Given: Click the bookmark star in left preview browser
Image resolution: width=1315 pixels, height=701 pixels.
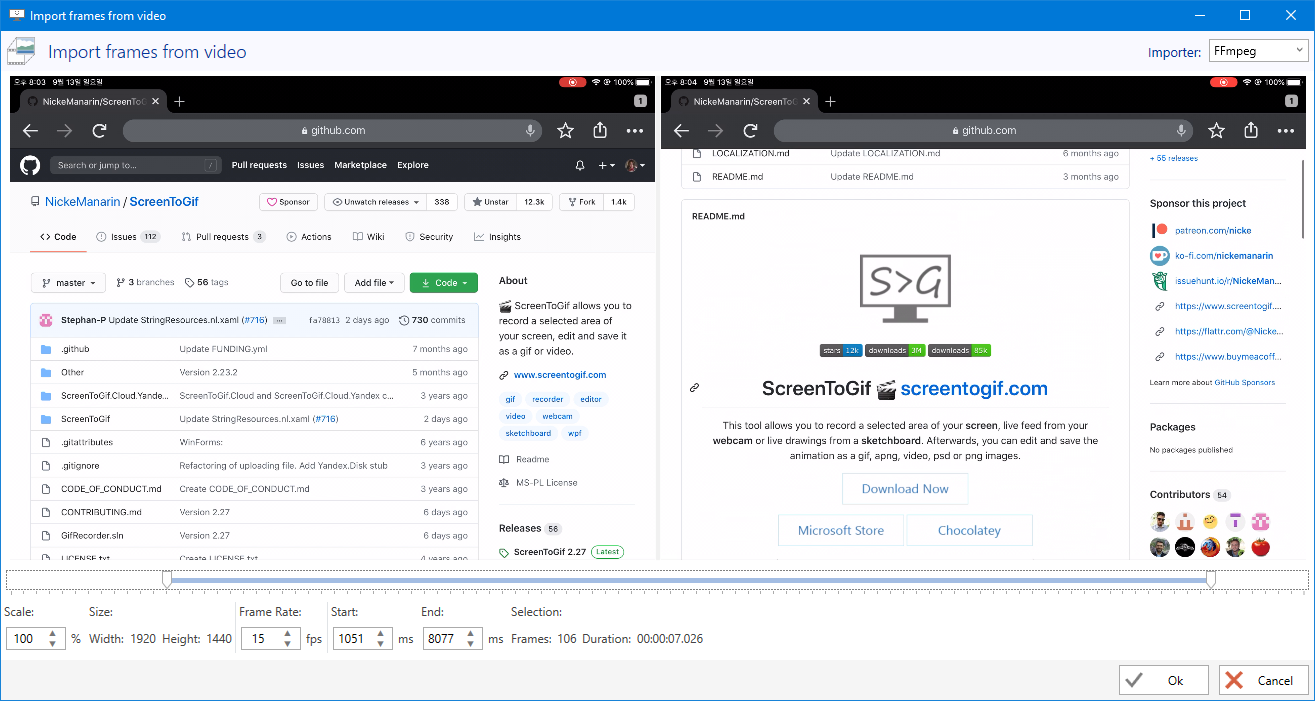Looking at the screenshot, I should click(x=565, y=130).
